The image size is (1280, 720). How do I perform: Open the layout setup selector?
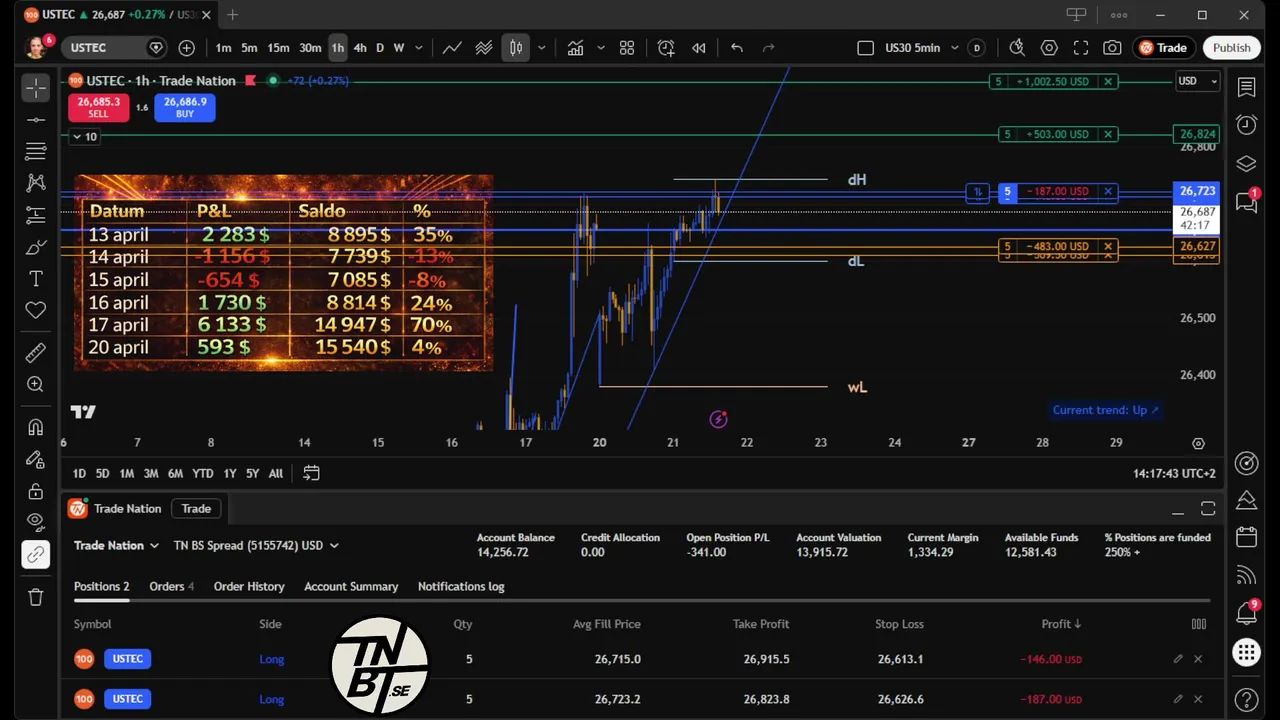[x=866, y=48]
